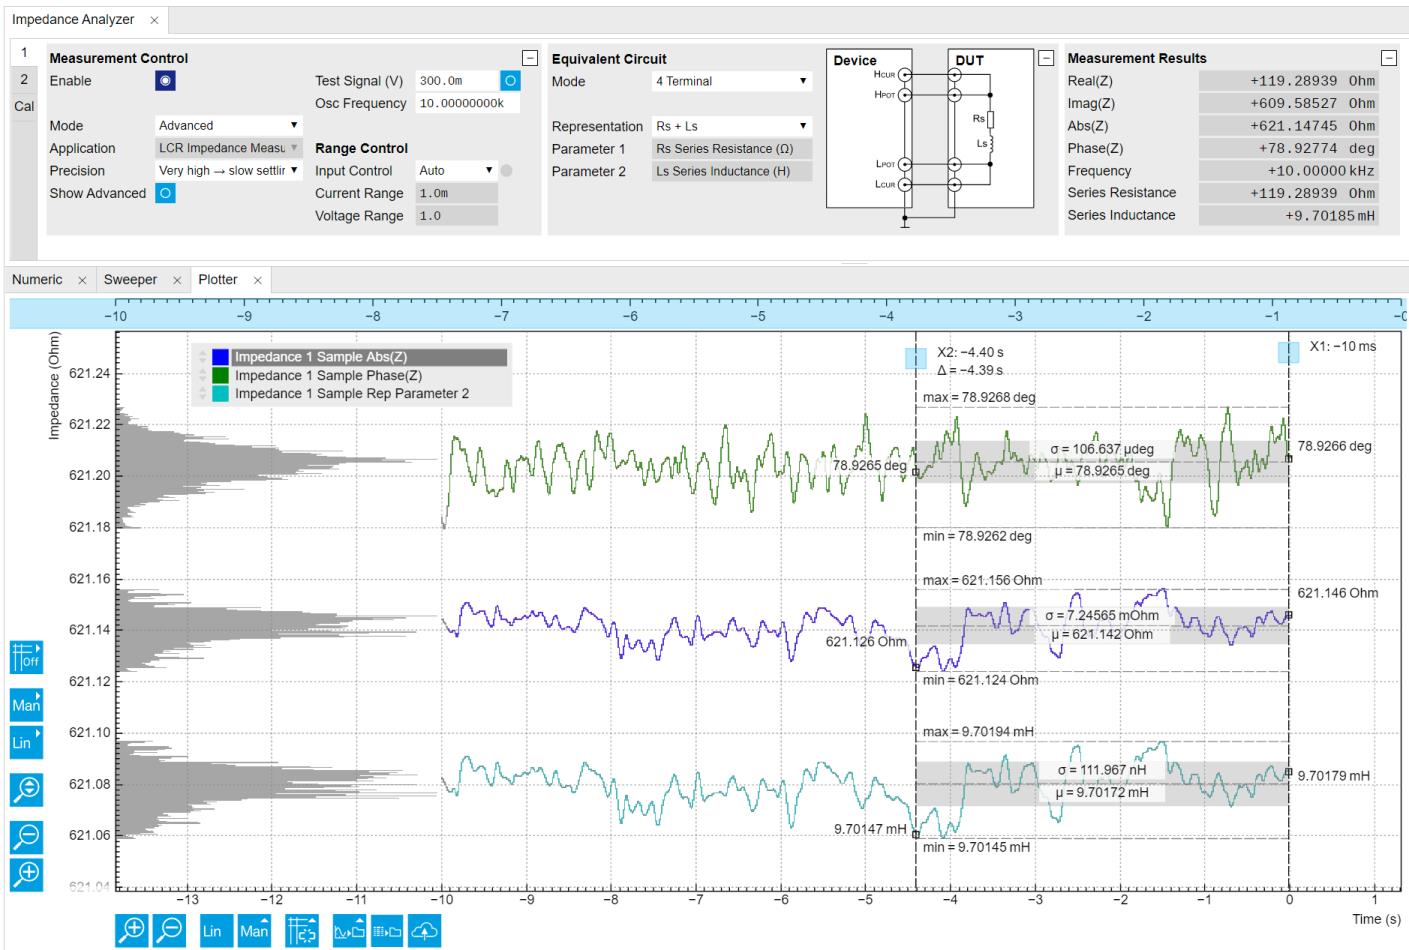Viewport: 1409px width, 950px height.
Task: Click vertical zoom out icon left of plot
Action: [26, 837]
